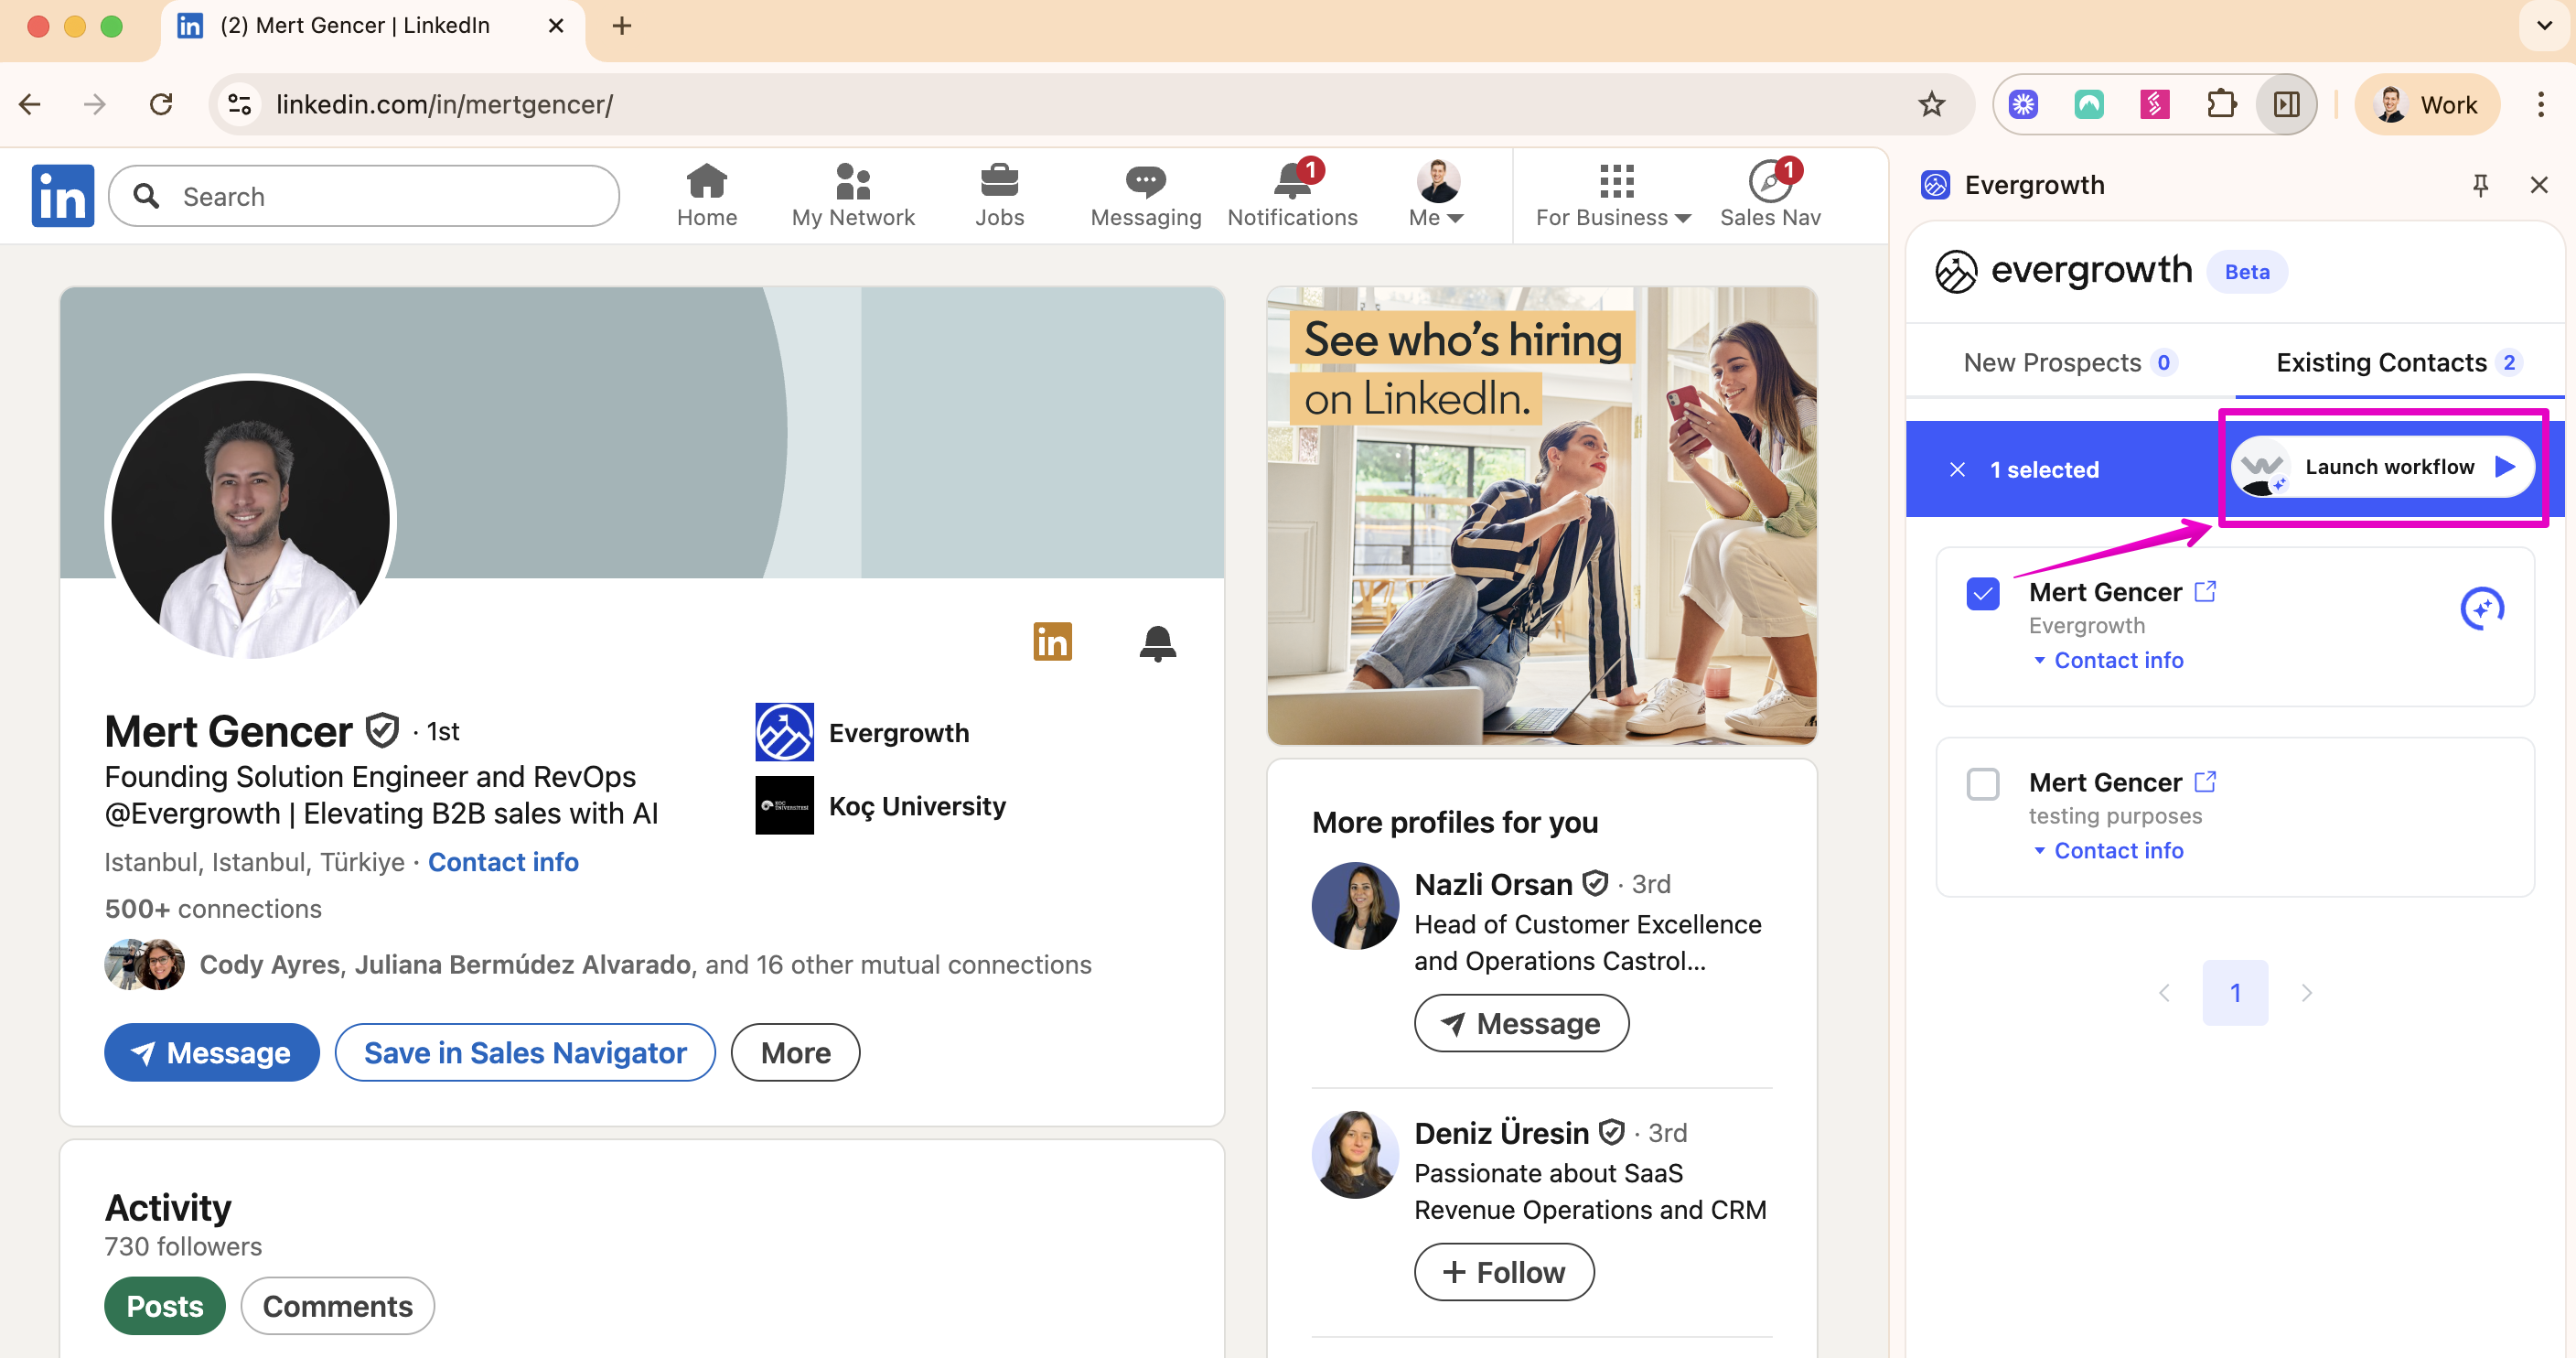This screenshot has height=1358, width=2576.
Task: Click the LinkedIn profile search field
Action: click(x=363, y=195)
